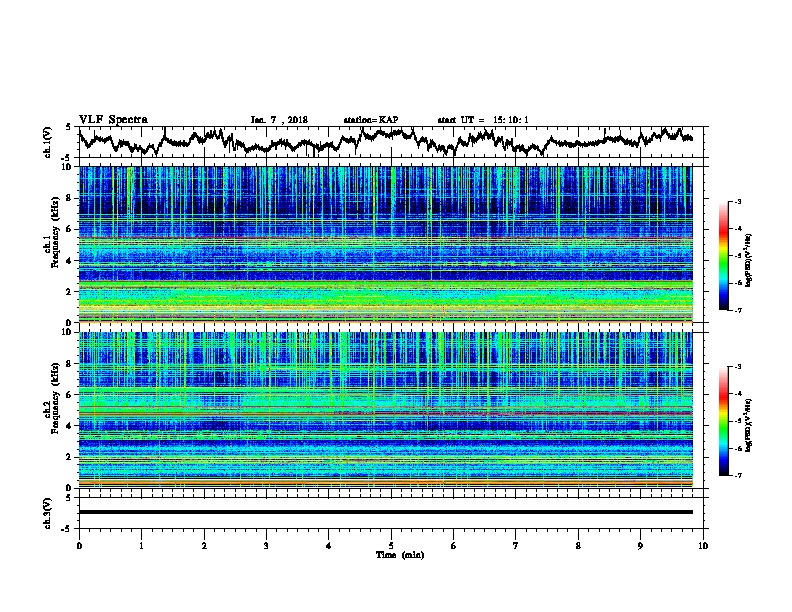This screenshot has height=612, width=792.
Task: Click the ch.1 spectrogram color scale bar
Action: (723, 256)
